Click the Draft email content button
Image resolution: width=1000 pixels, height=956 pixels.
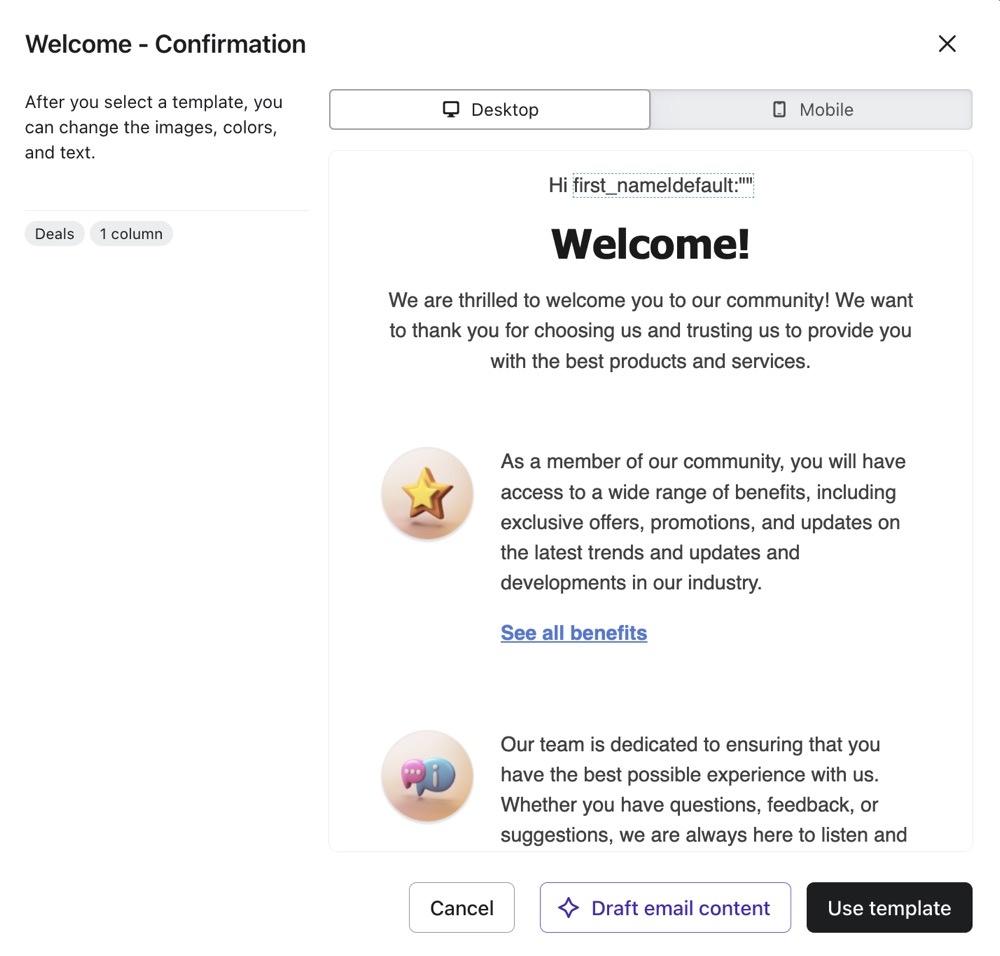(665, 908)
